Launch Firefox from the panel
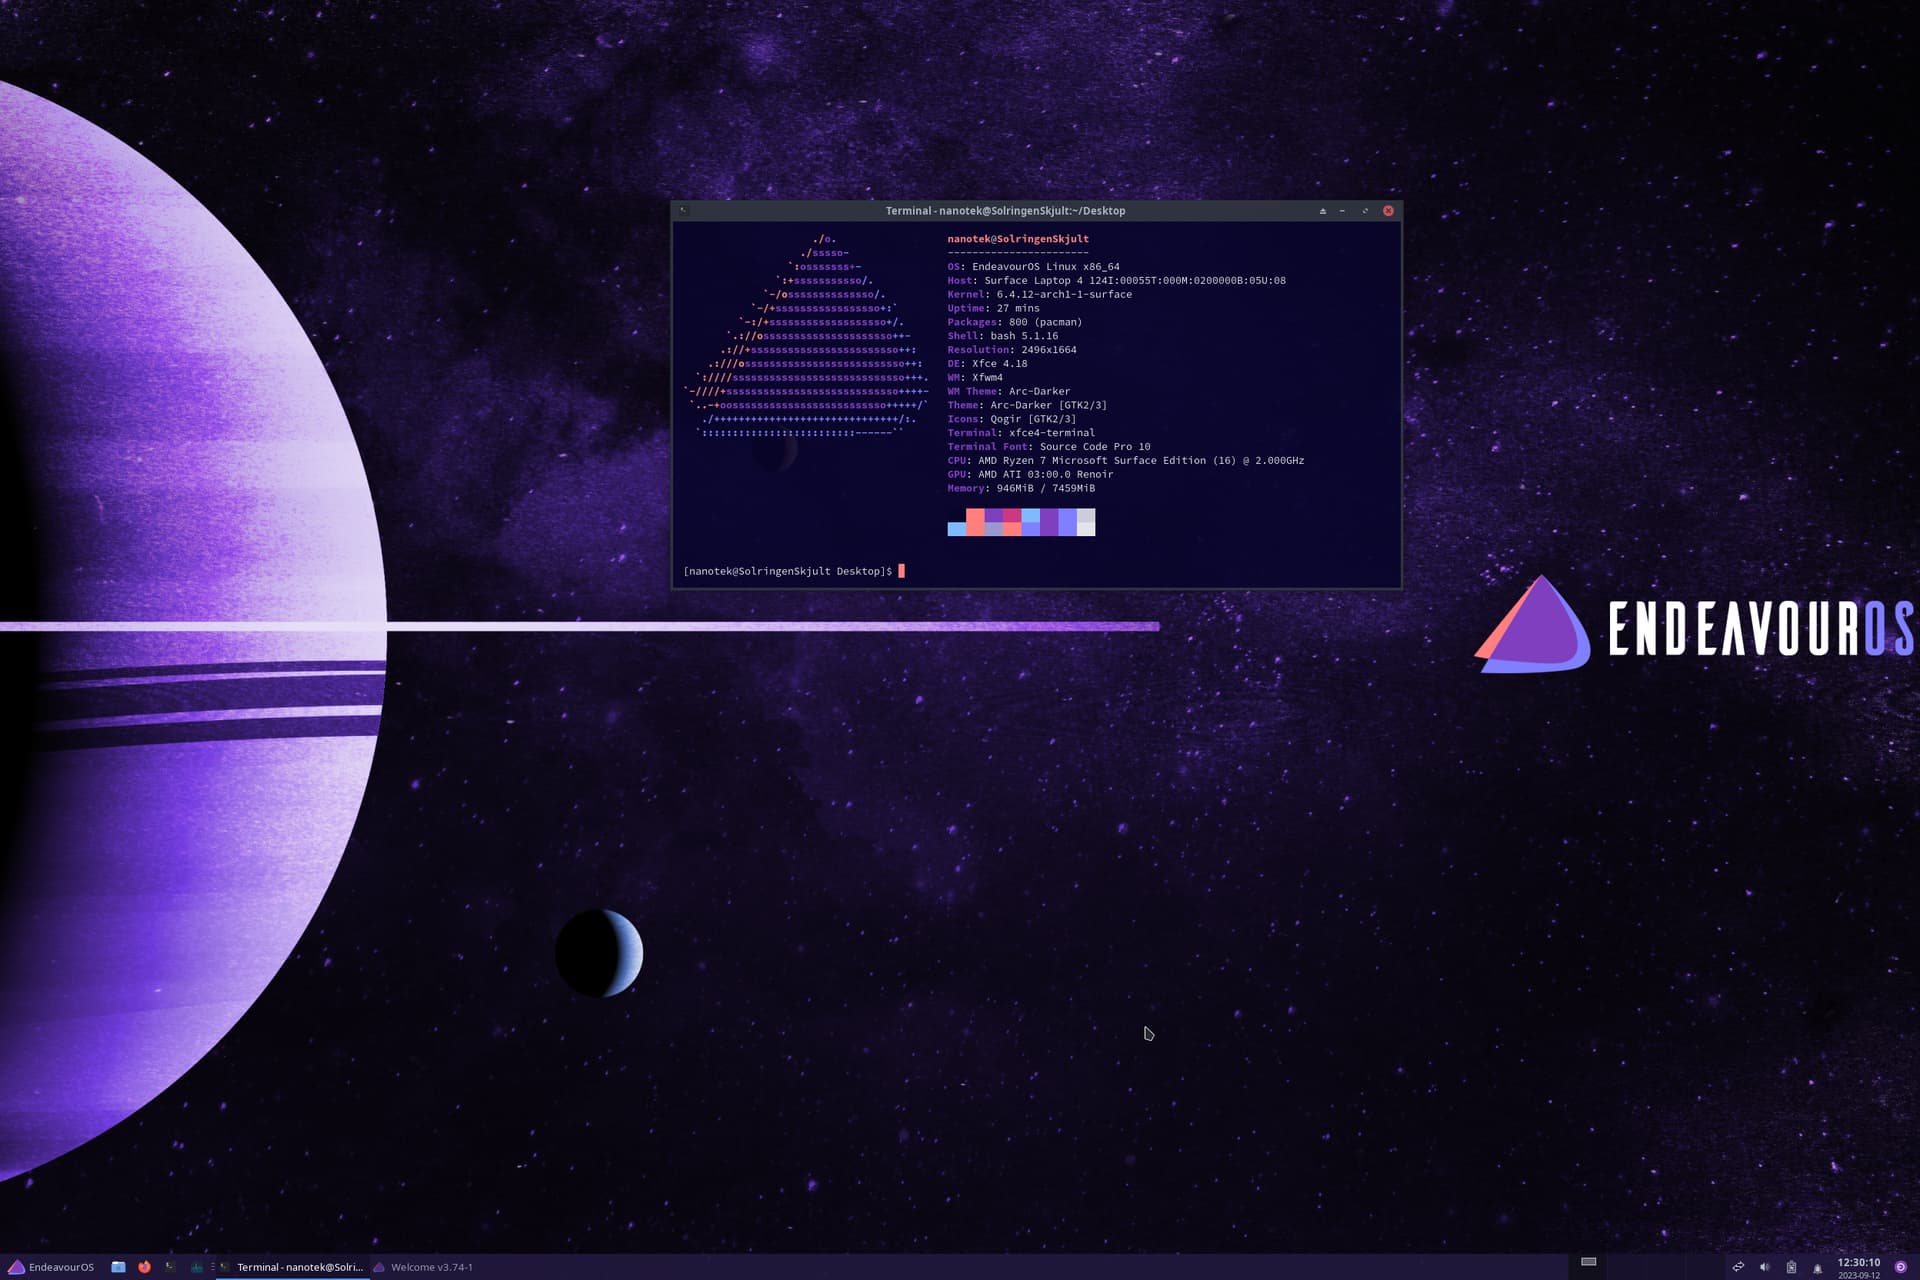The width and height of the screenshot is (1920, 1280). (x=144, y=1267)
